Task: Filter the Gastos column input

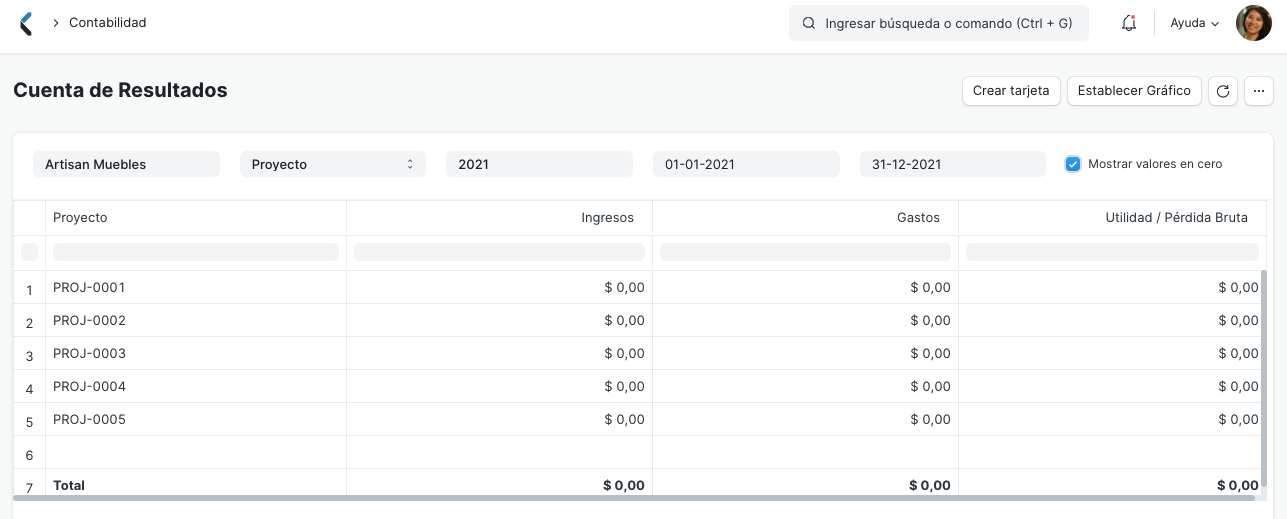Action: pos(805,252)
